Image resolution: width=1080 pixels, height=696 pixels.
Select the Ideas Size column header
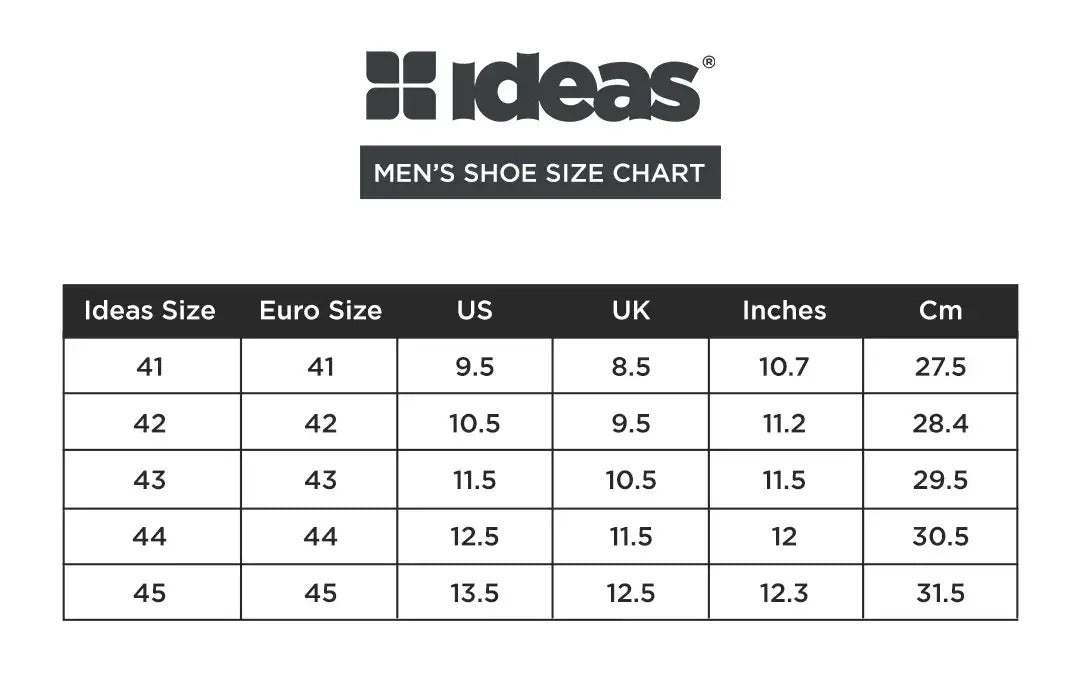[150, 311]
